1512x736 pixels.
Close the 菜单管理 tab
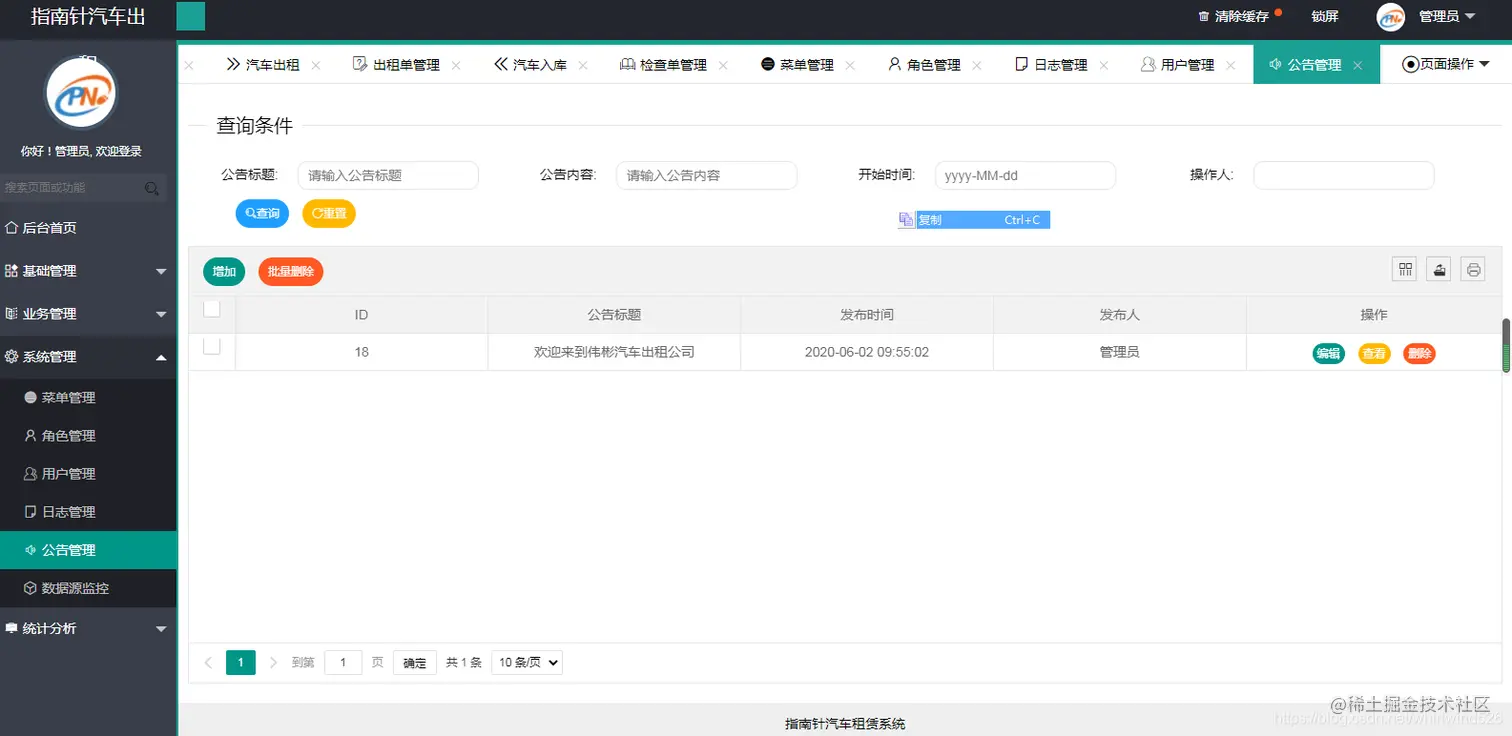(850, 65)
